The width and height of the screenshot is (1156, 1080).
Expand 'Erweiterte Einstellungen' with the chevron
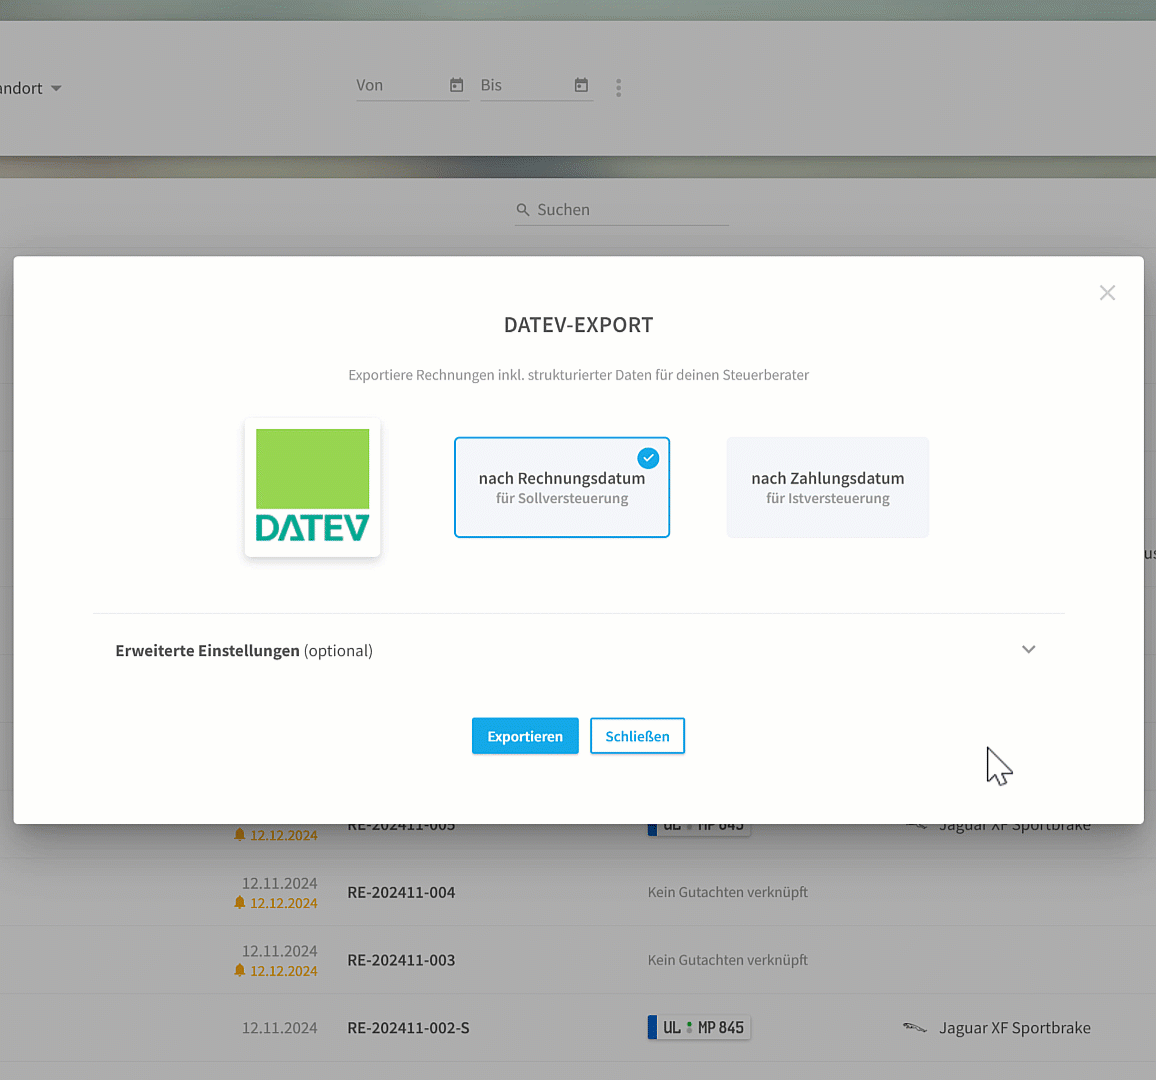[x=1028, y=649]
